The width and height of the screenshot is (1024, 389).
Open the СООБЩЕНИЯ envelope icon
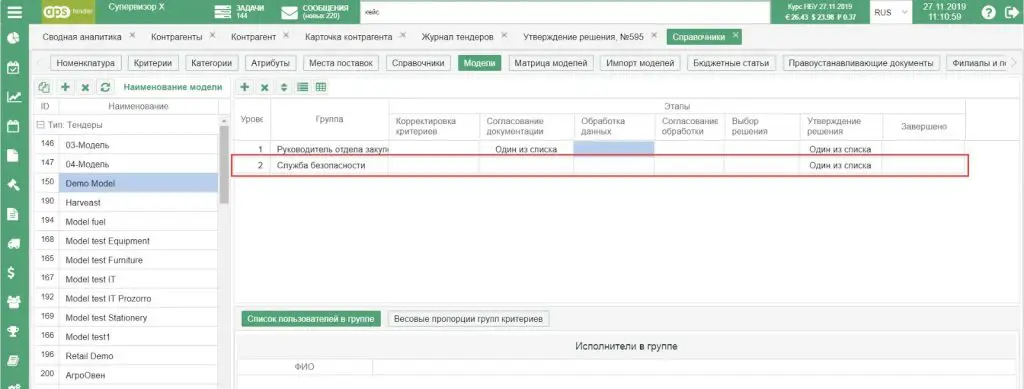coord(289,12)
